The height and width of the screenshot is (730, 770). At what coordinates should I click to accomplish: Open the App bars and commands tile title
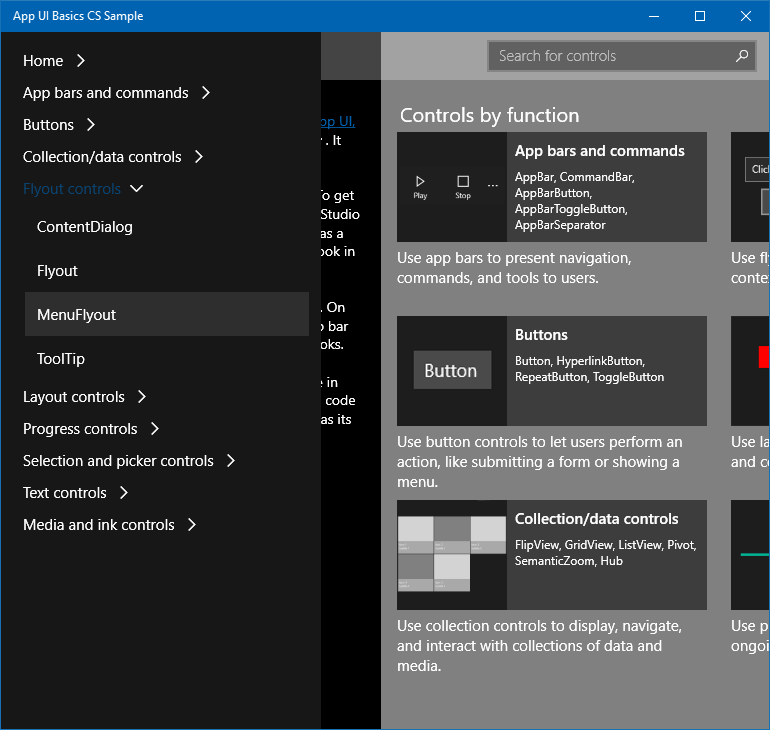click(x=599, y=151)
